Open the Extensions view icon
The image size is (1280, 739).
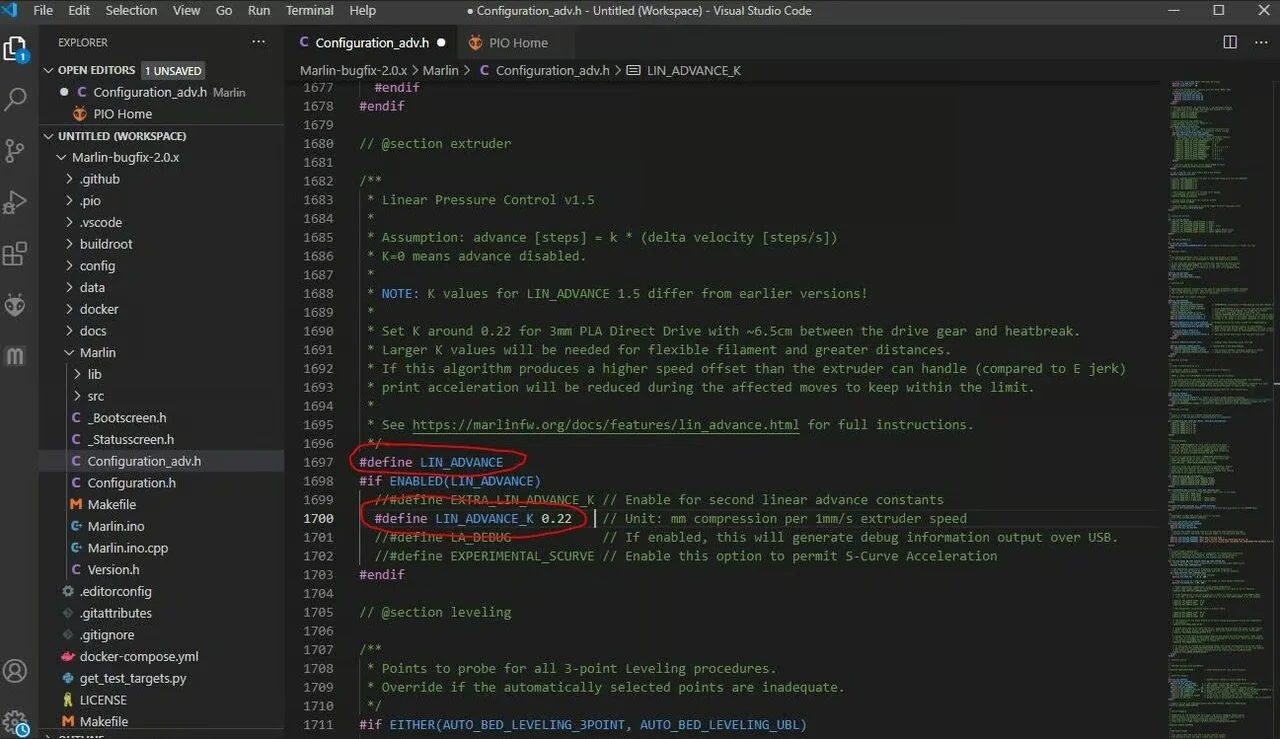pos(15,254)
